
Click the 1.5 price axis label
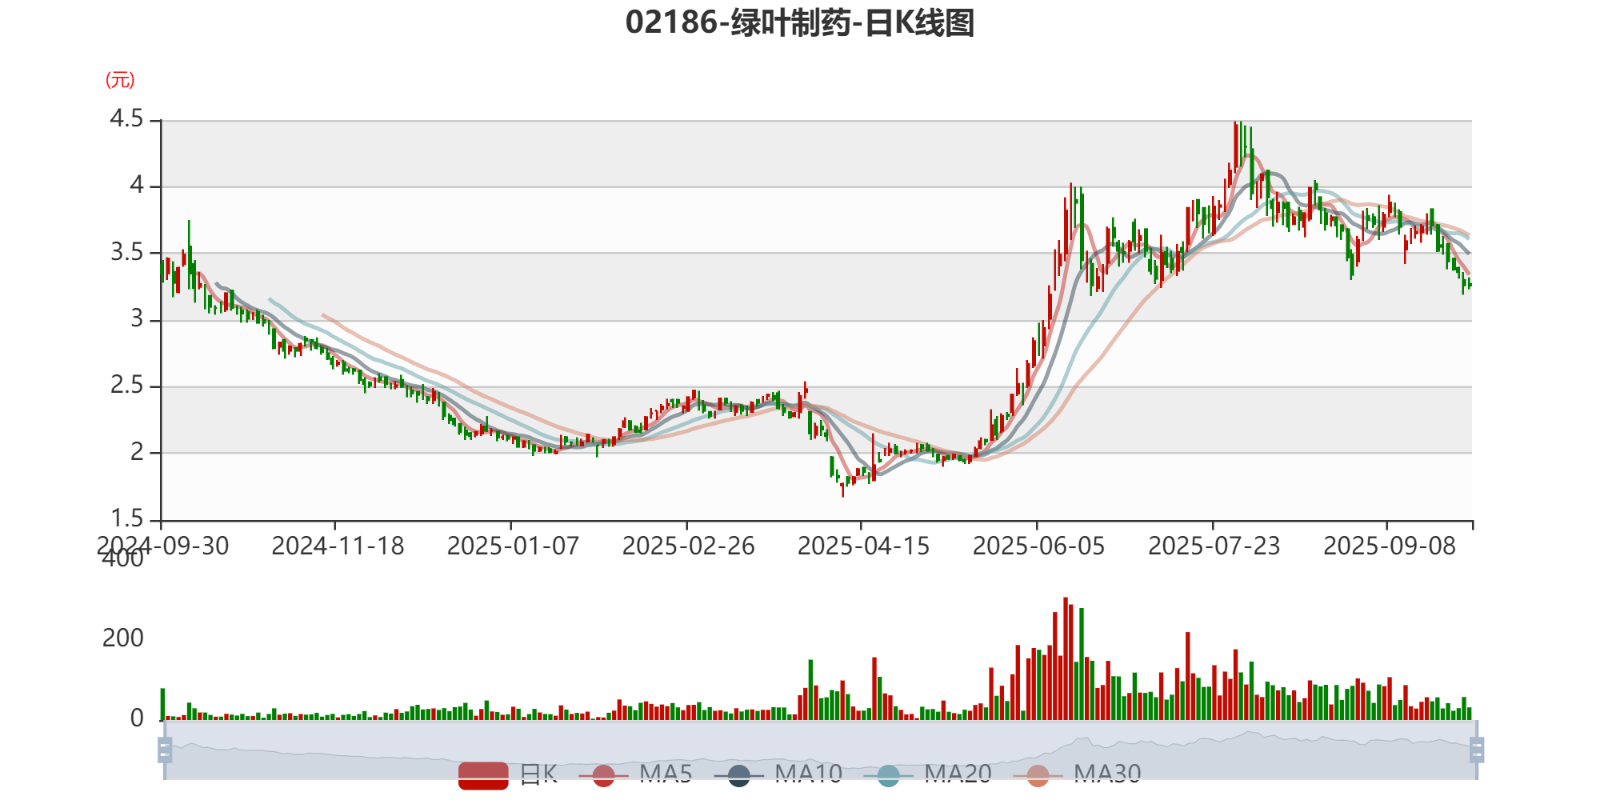[x=126, y=518]
